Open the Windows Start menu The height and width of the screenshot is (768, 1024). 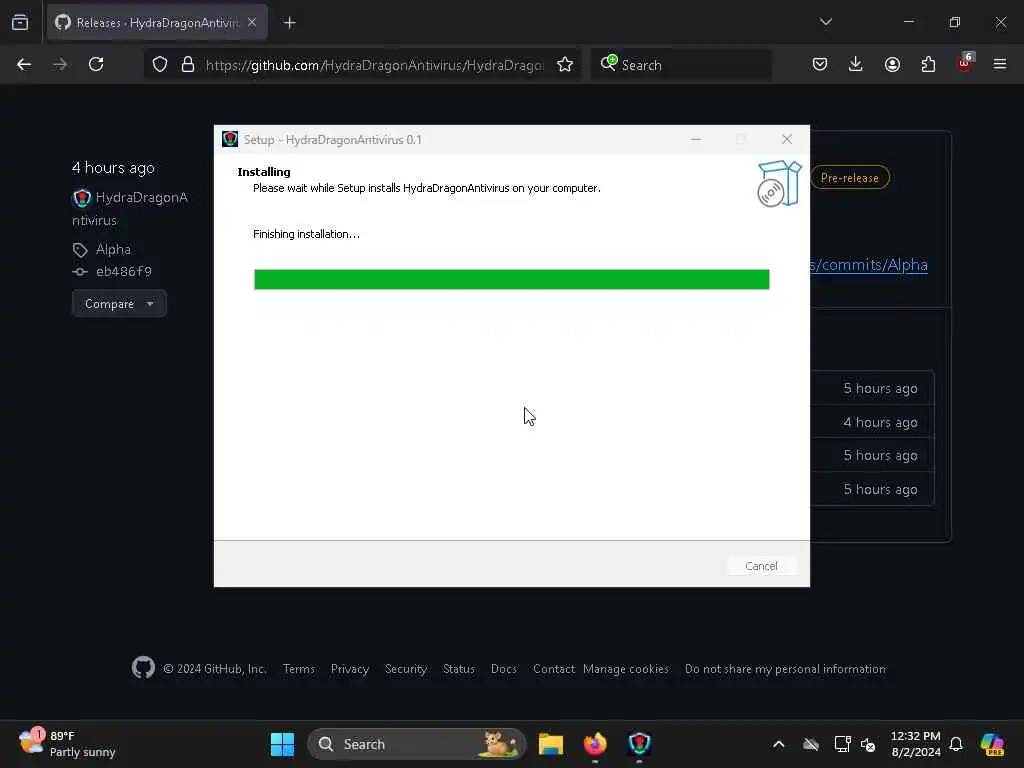[282, 744]
